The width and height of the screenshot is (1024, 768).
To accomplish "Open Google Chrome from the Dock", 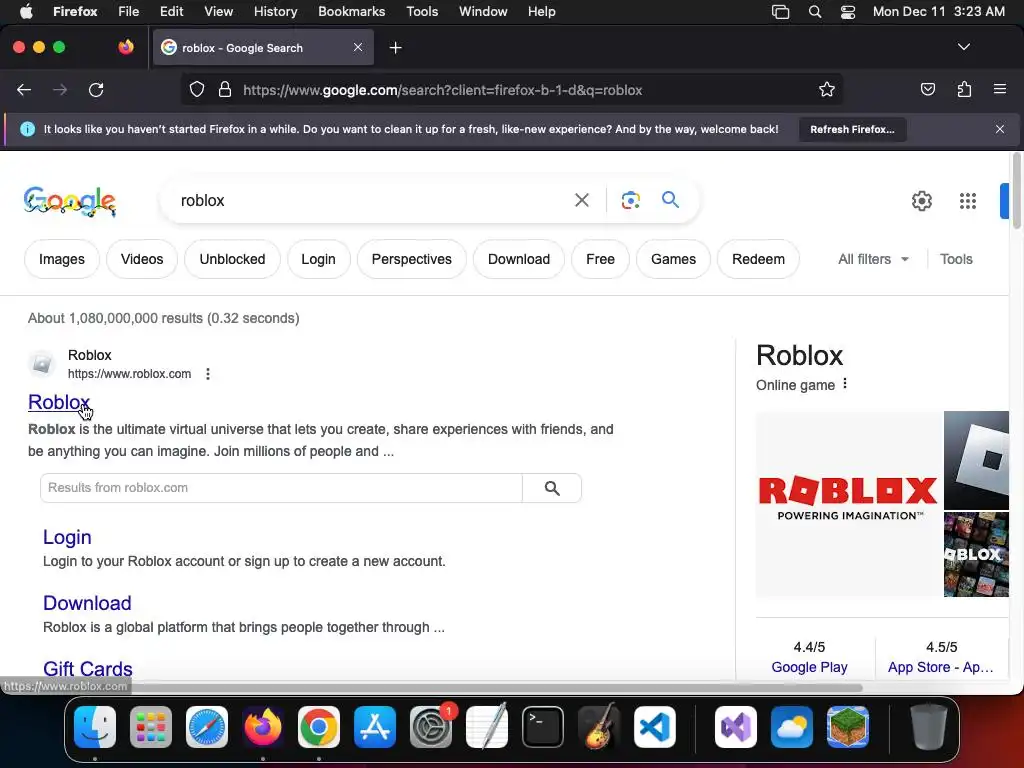I will point(319,727).
